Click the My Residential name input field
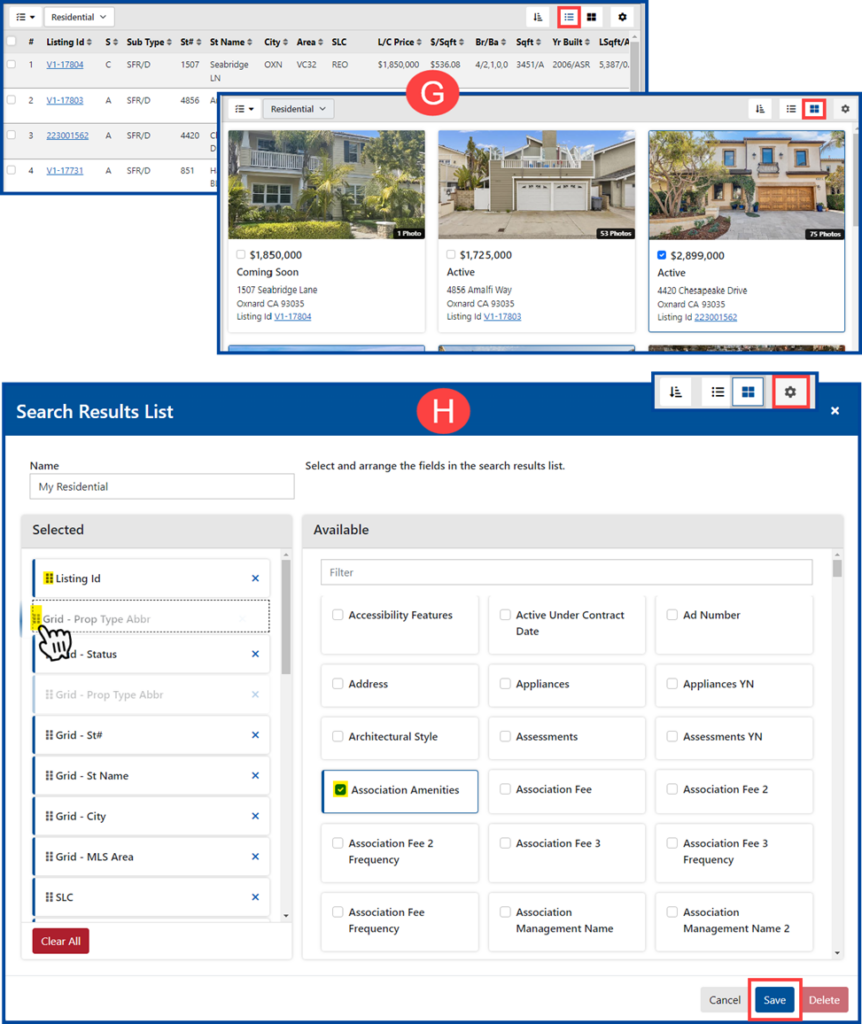Image resolution: width=862 pixels, height=1024 pixels. coord(160,486)
